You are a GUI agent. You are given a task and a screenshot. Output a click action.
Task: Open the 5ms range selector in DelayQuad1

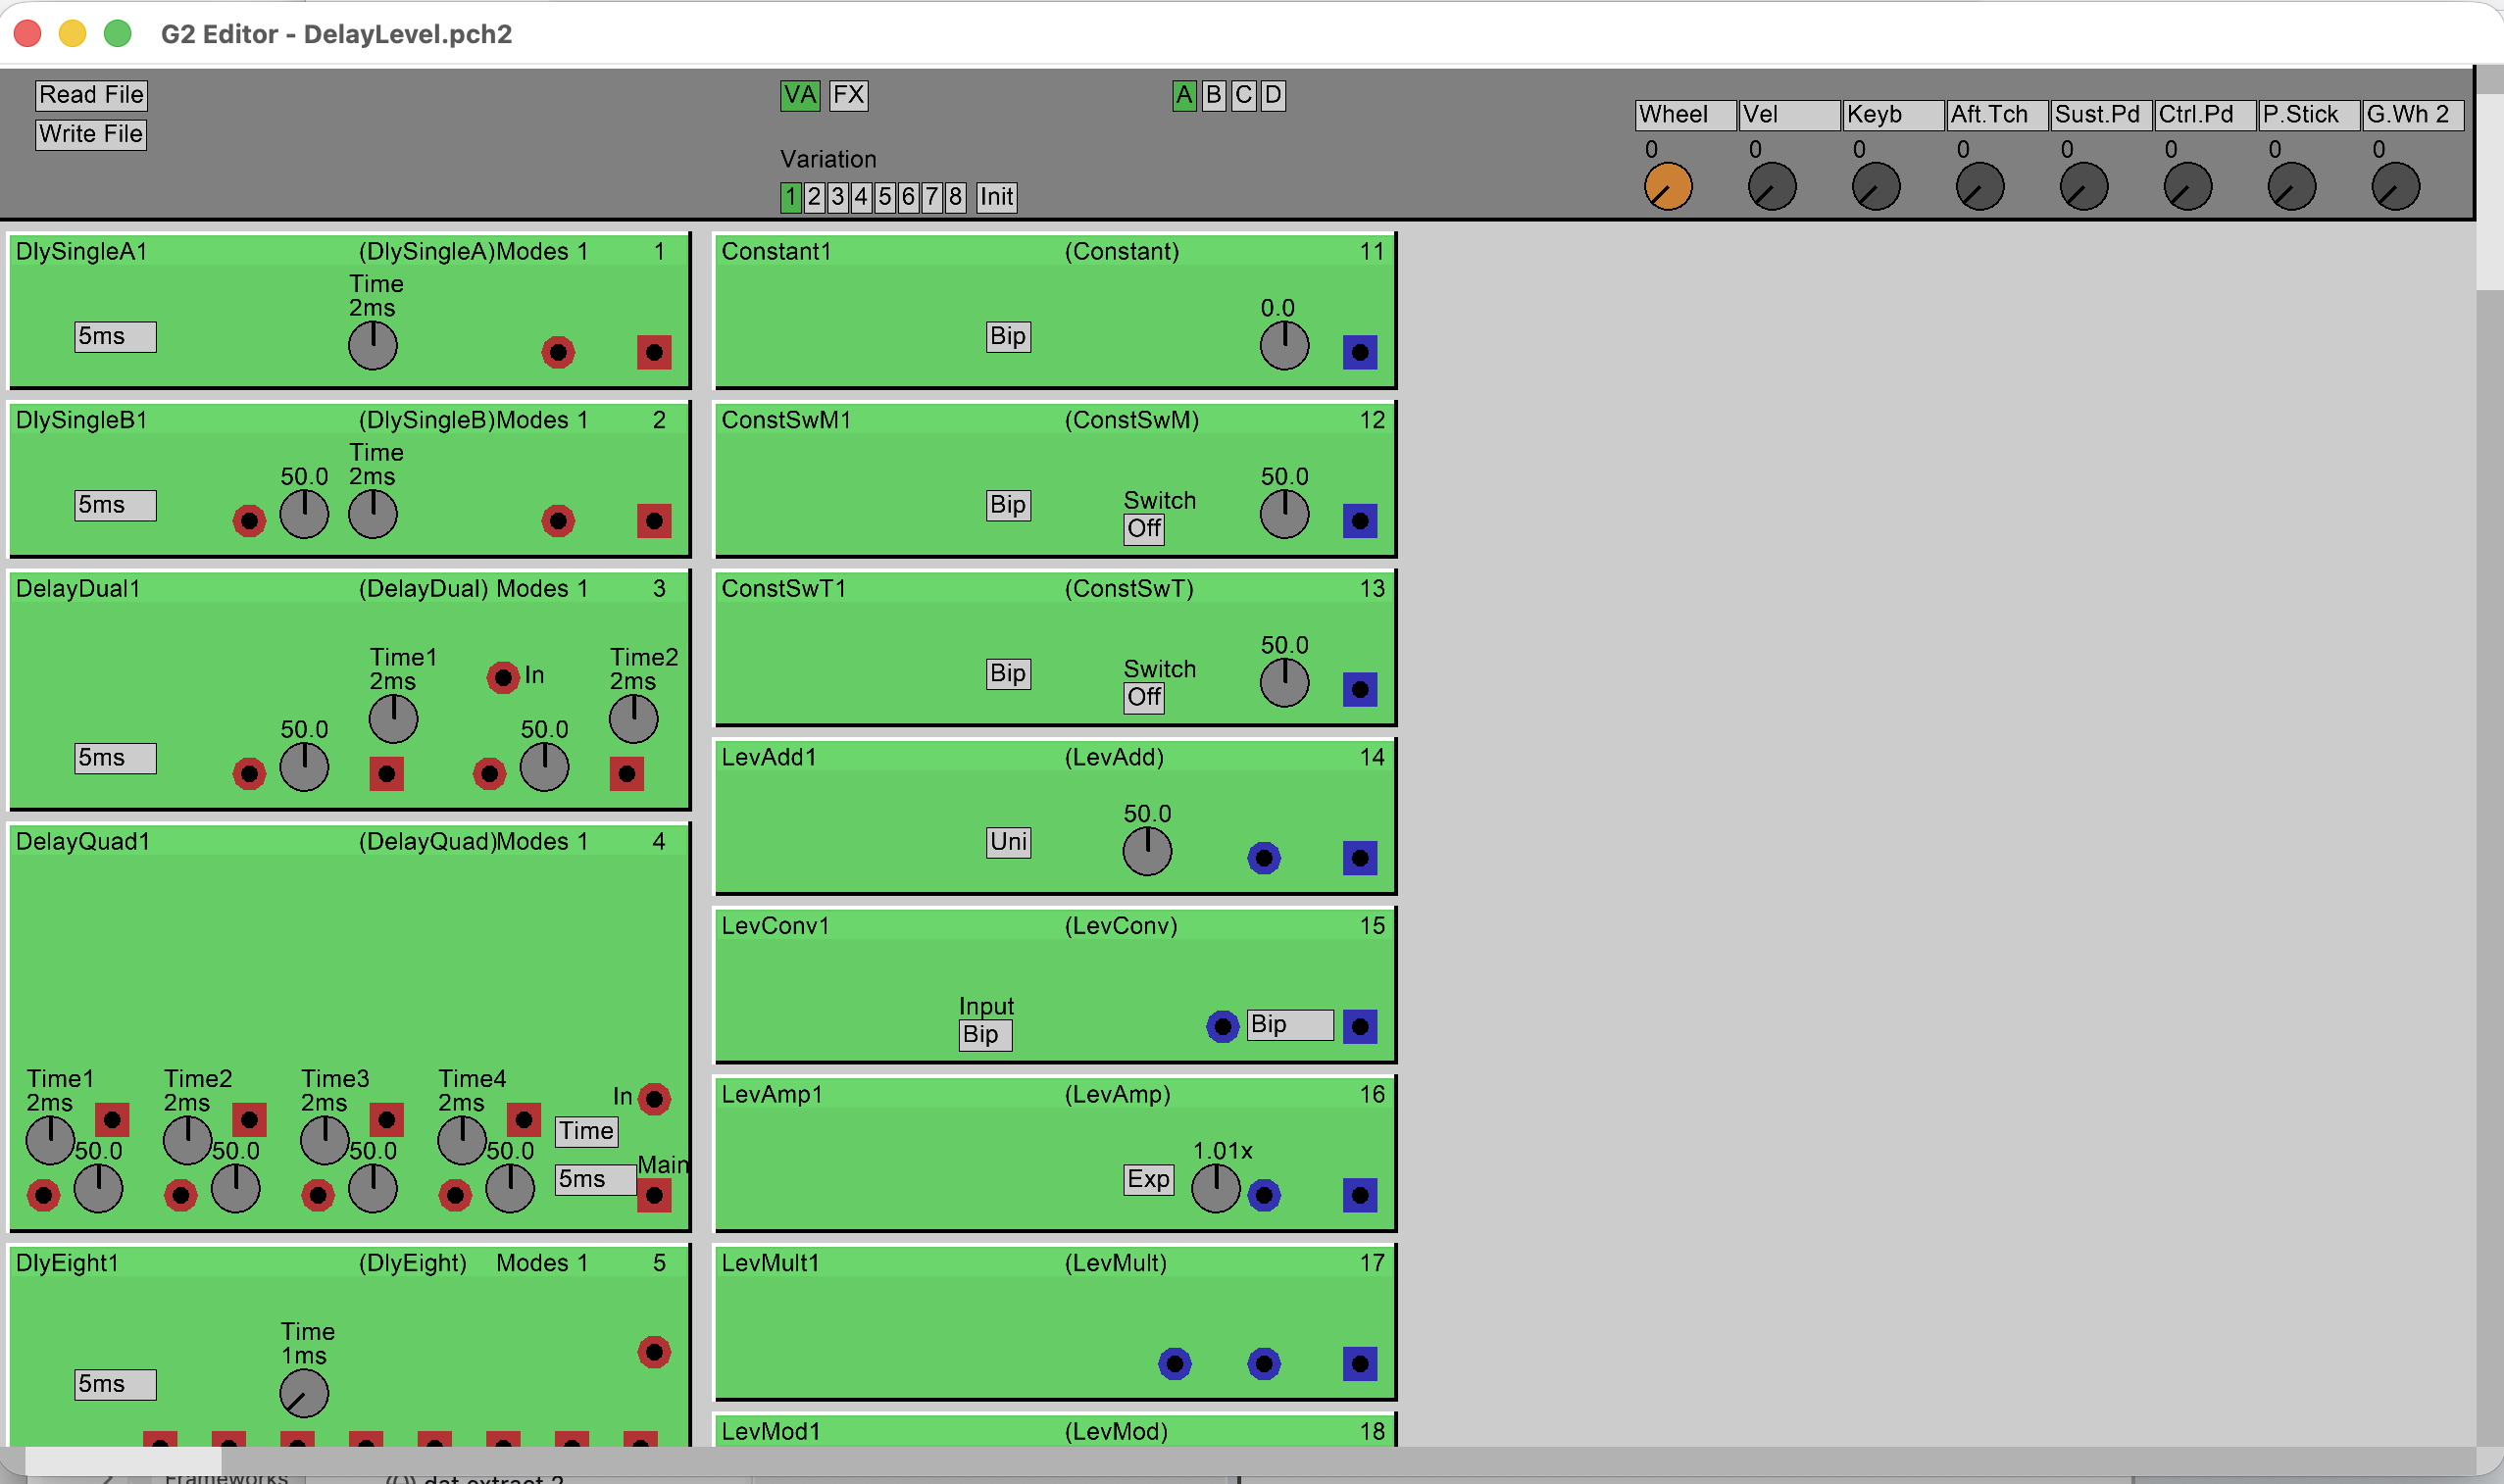click(x=595, y=1179)
